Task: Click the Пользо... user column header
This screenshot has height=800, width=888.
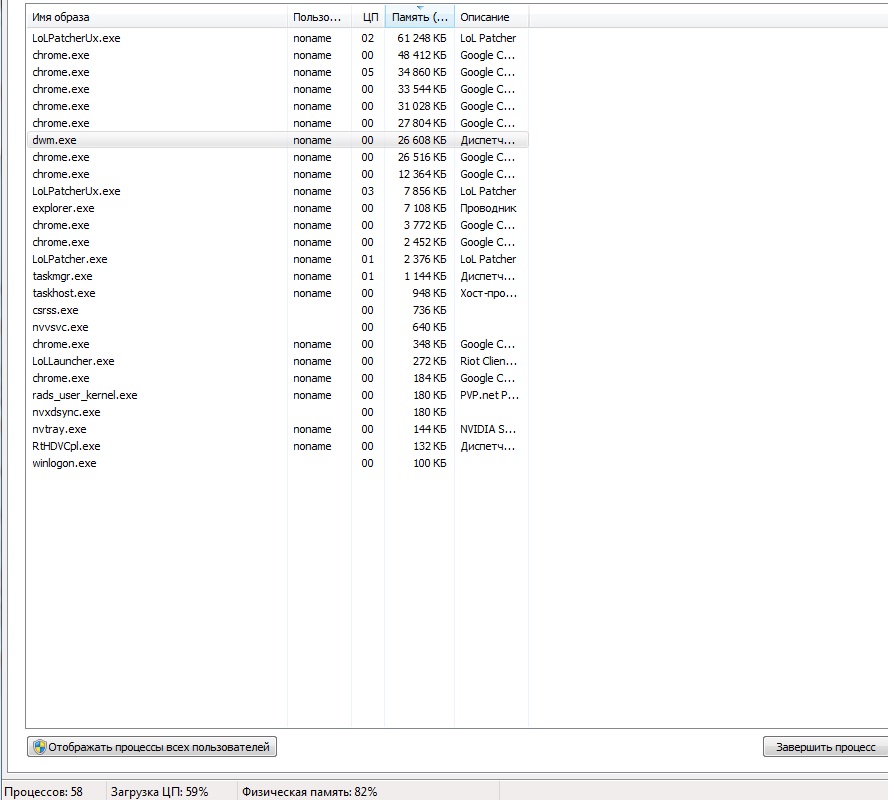Action: tap(318, 17)
